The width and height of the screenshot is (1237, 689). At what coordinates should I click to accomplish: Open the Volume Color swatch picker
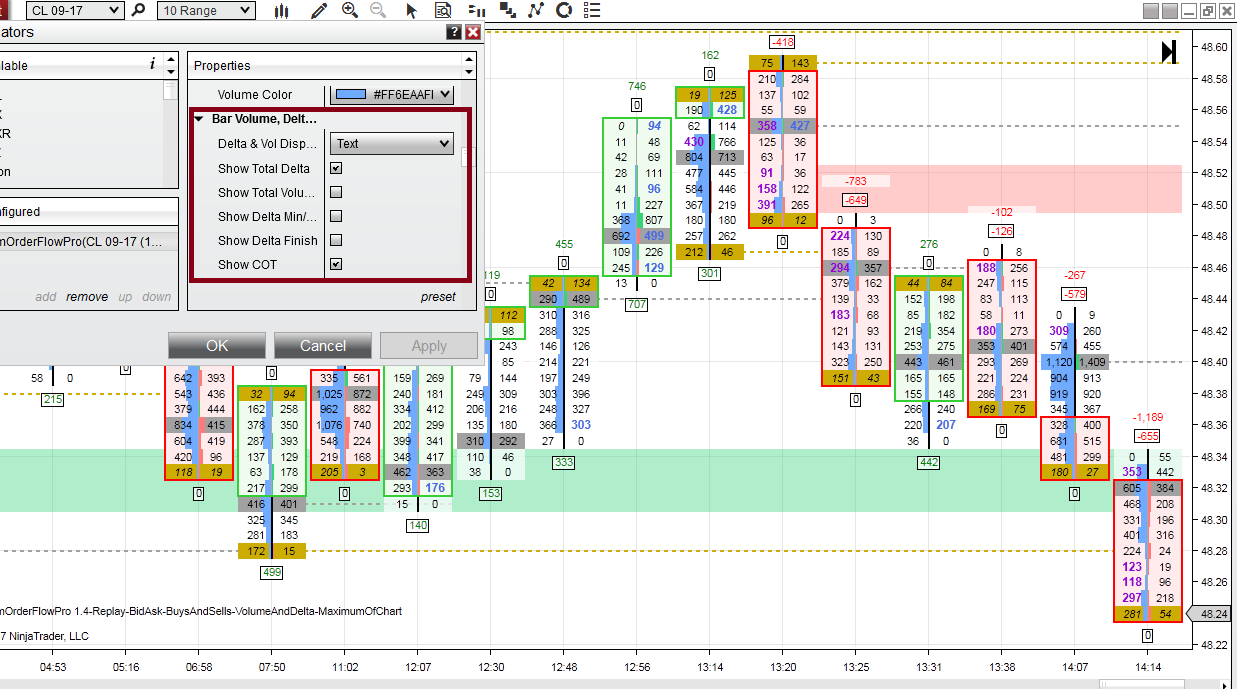(x=392, y=95)
